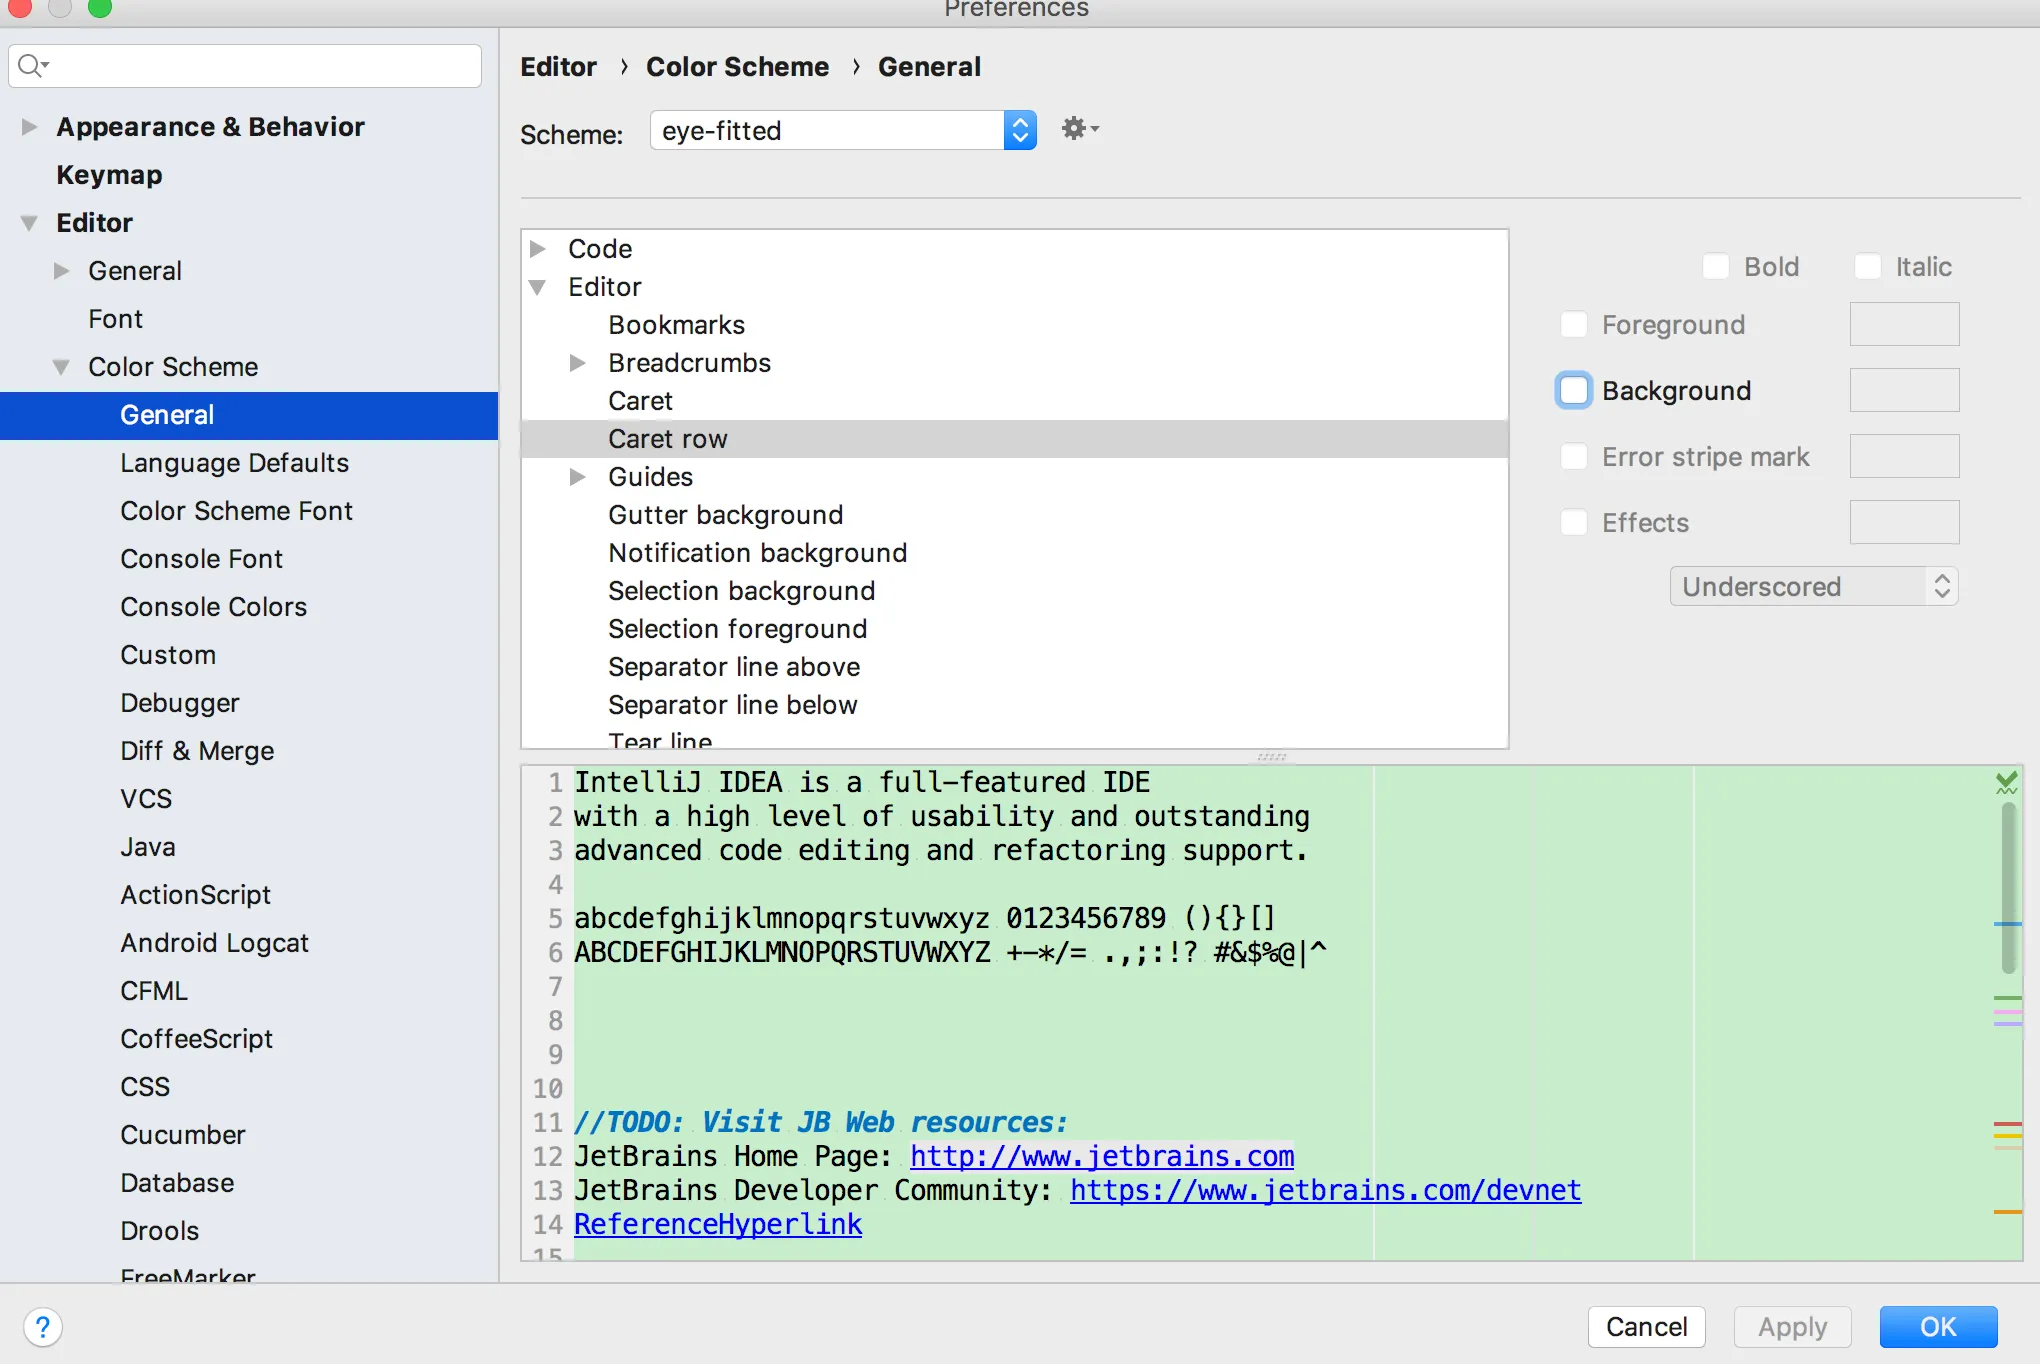Select Language Defaults in sidebar

(234, 463)
